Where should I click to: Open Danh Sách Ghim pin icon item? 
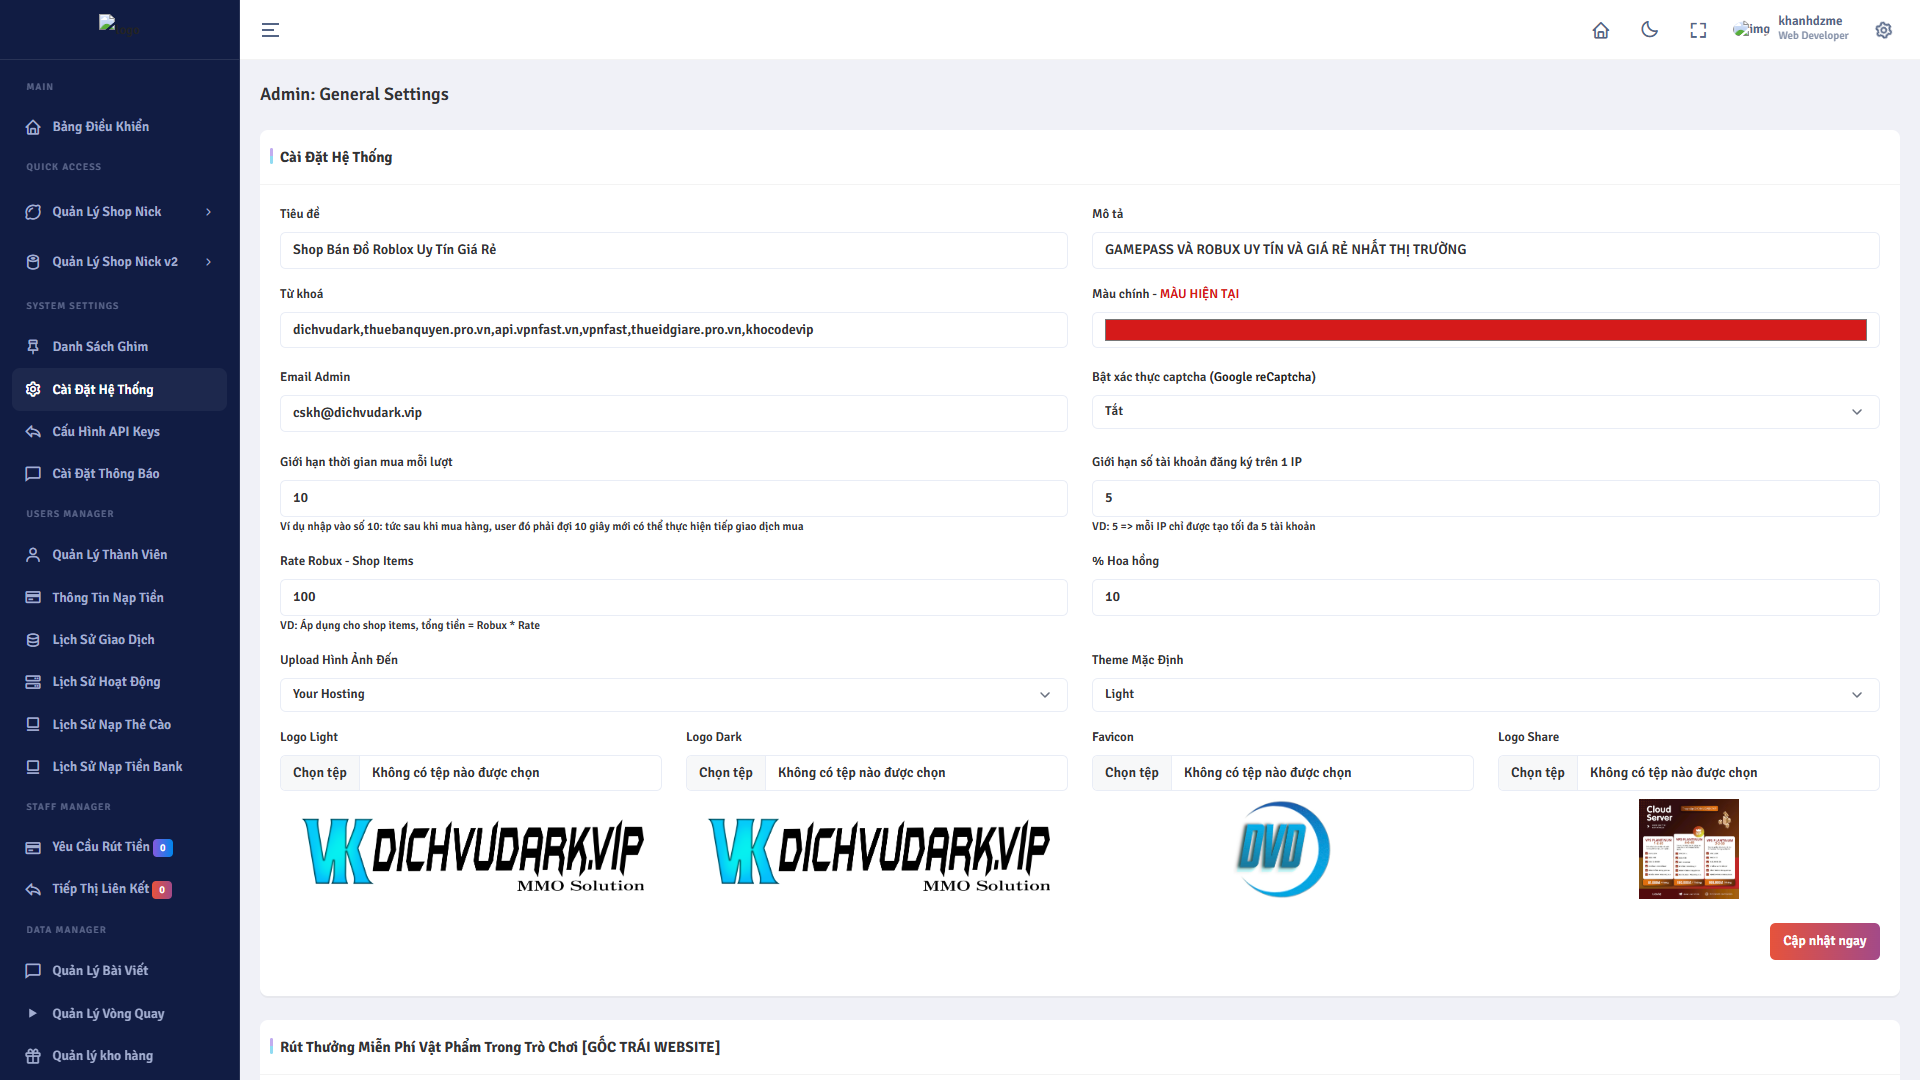tap(100, 347)
